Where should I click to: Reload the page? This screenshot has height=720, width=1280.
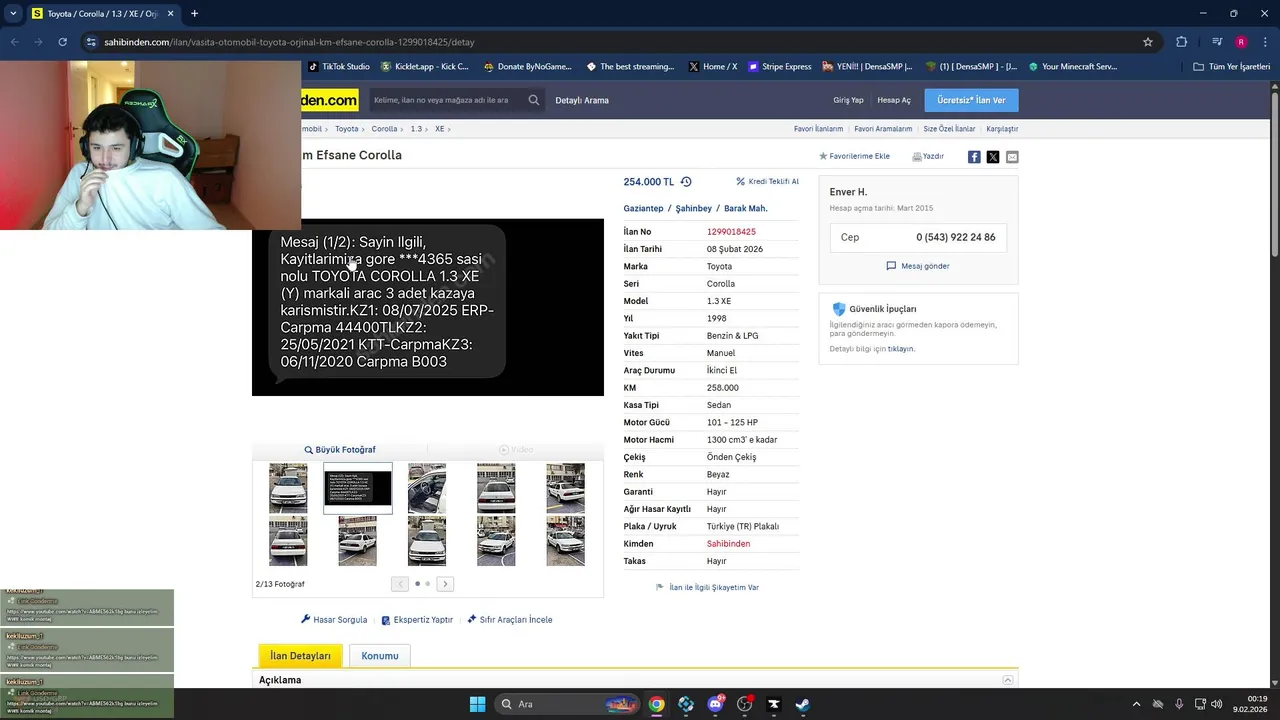pos(62,42)
